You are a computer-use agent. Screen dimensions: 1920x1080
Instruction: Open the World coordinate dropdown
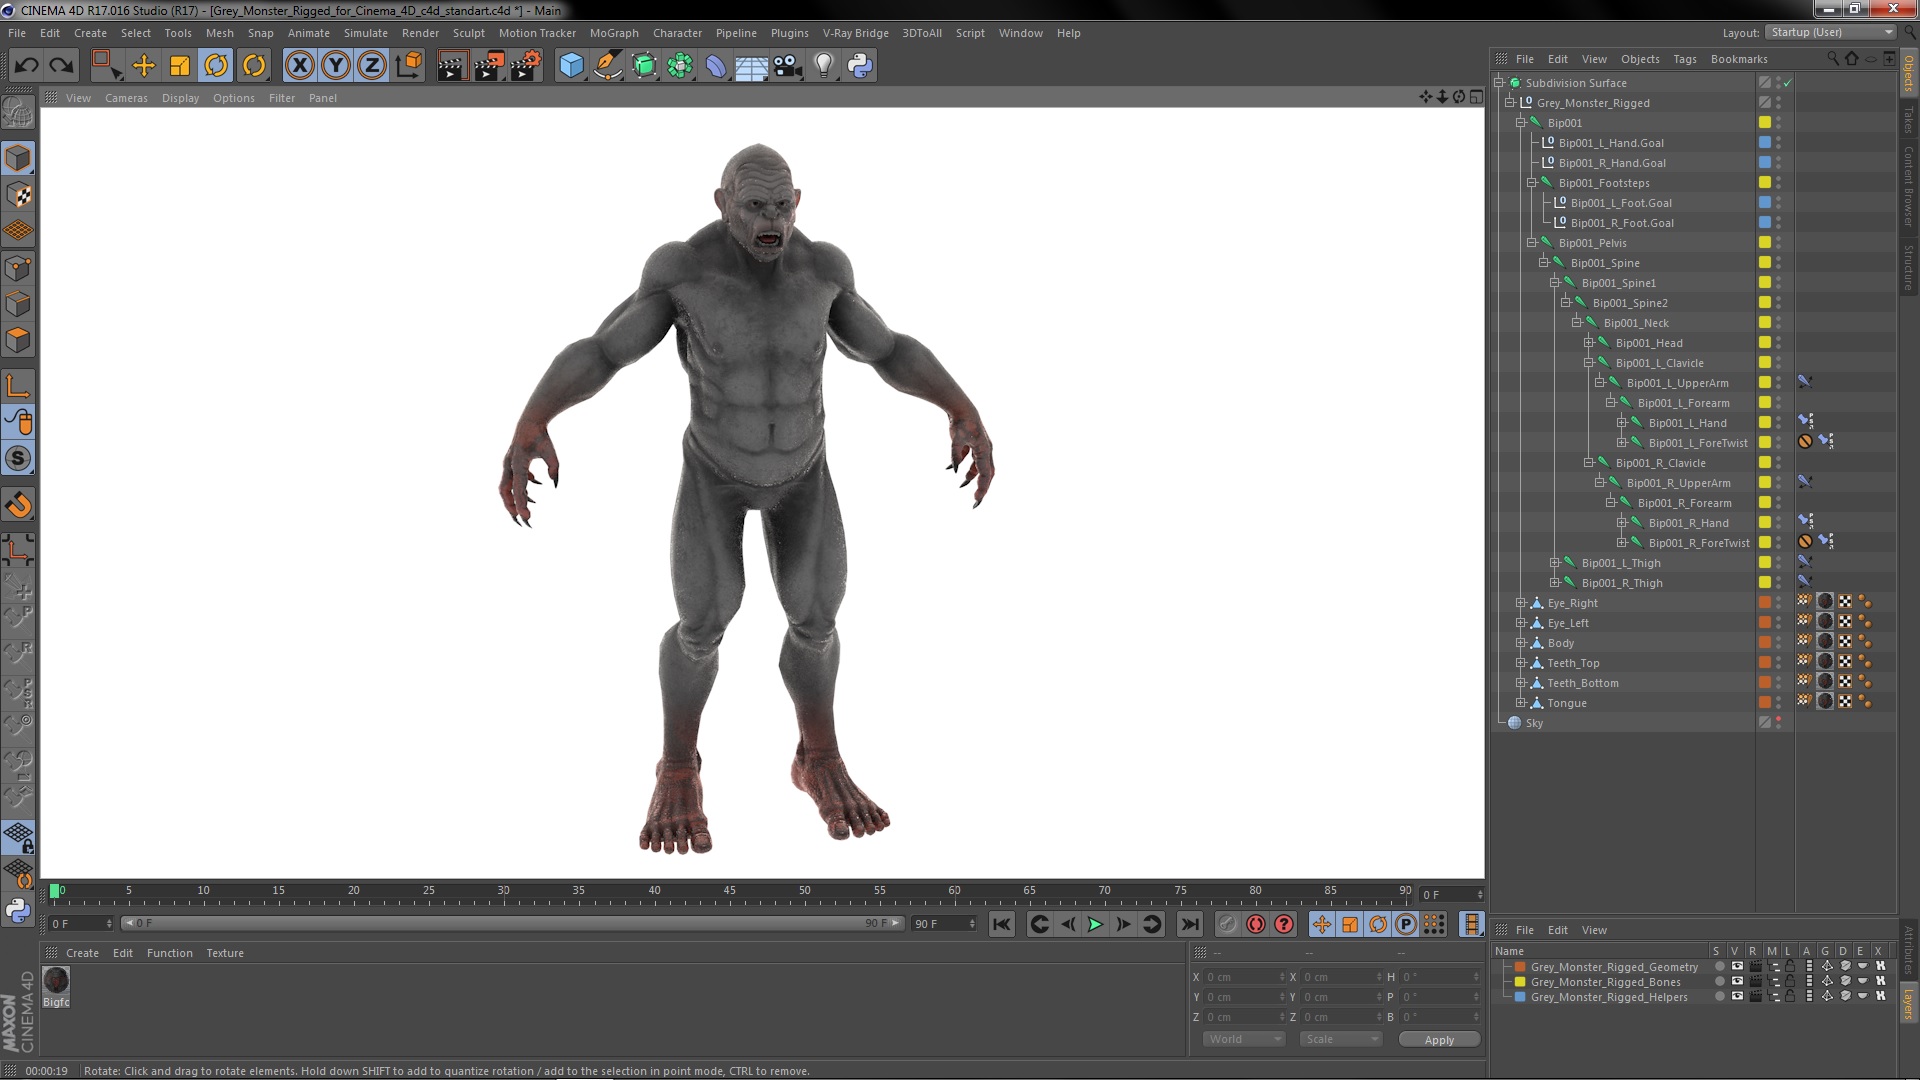point(1243,1040)
